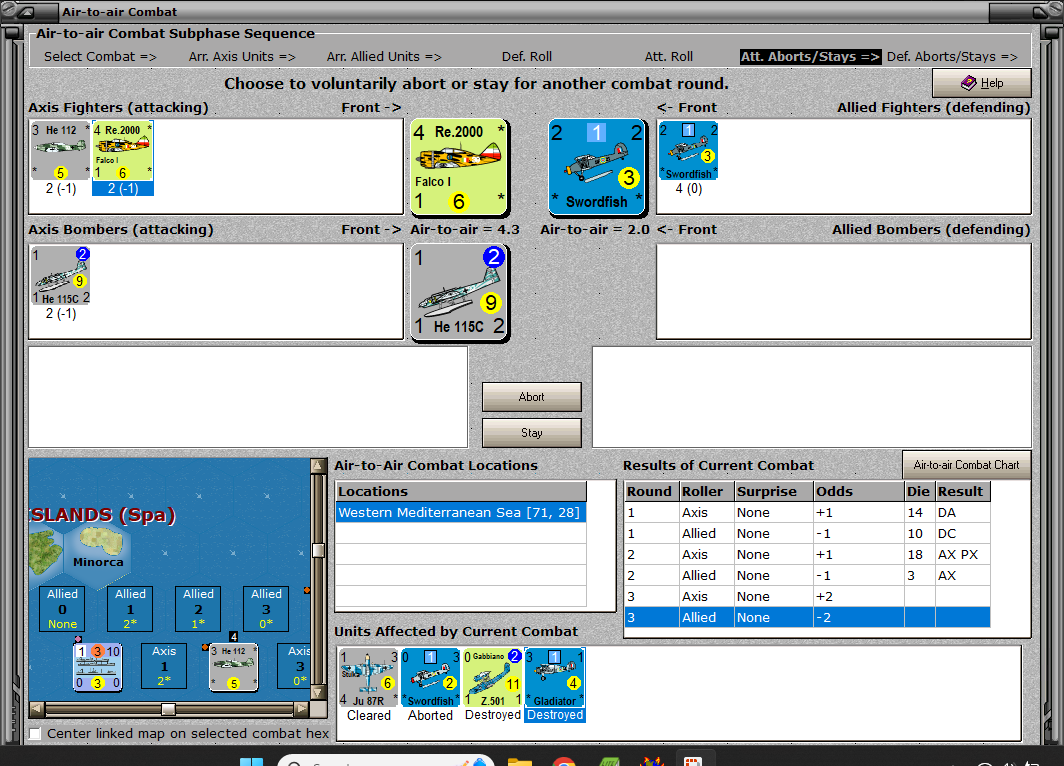
Task: Click the Def. Roll subphase
Action: [x=527, y=57]
